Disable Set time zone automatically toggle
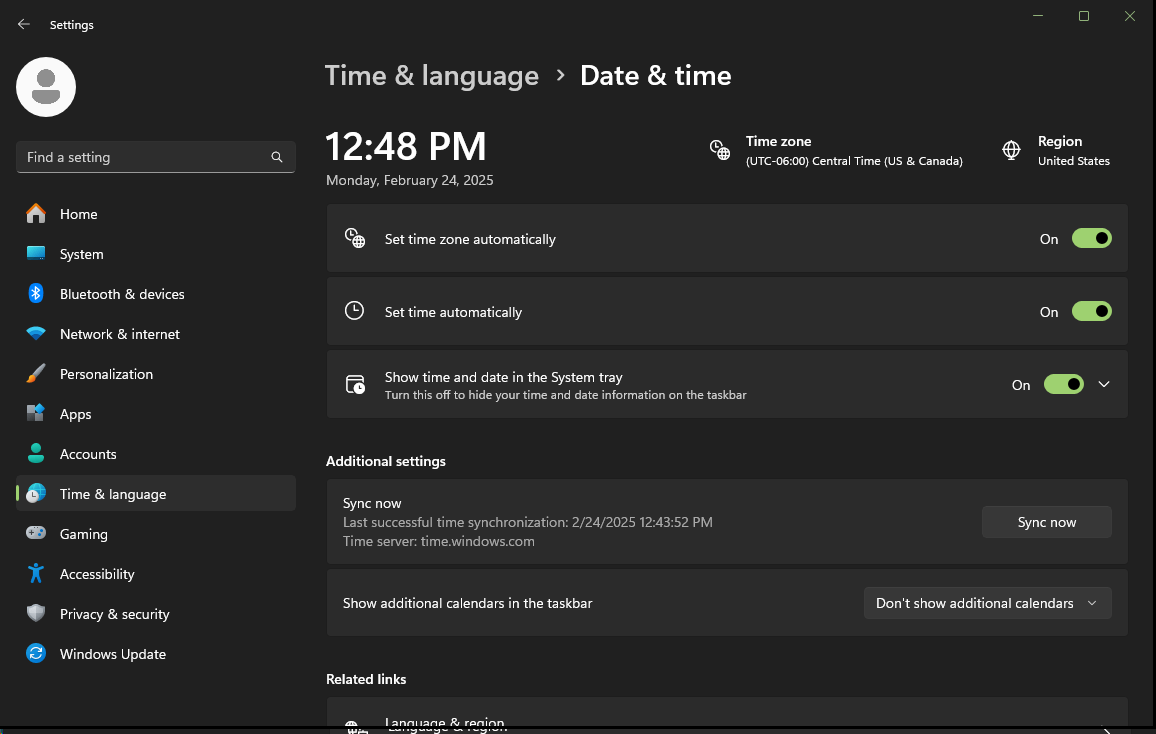The width and height of the screenshot is (1156, 734). [x=1091, y=239]
